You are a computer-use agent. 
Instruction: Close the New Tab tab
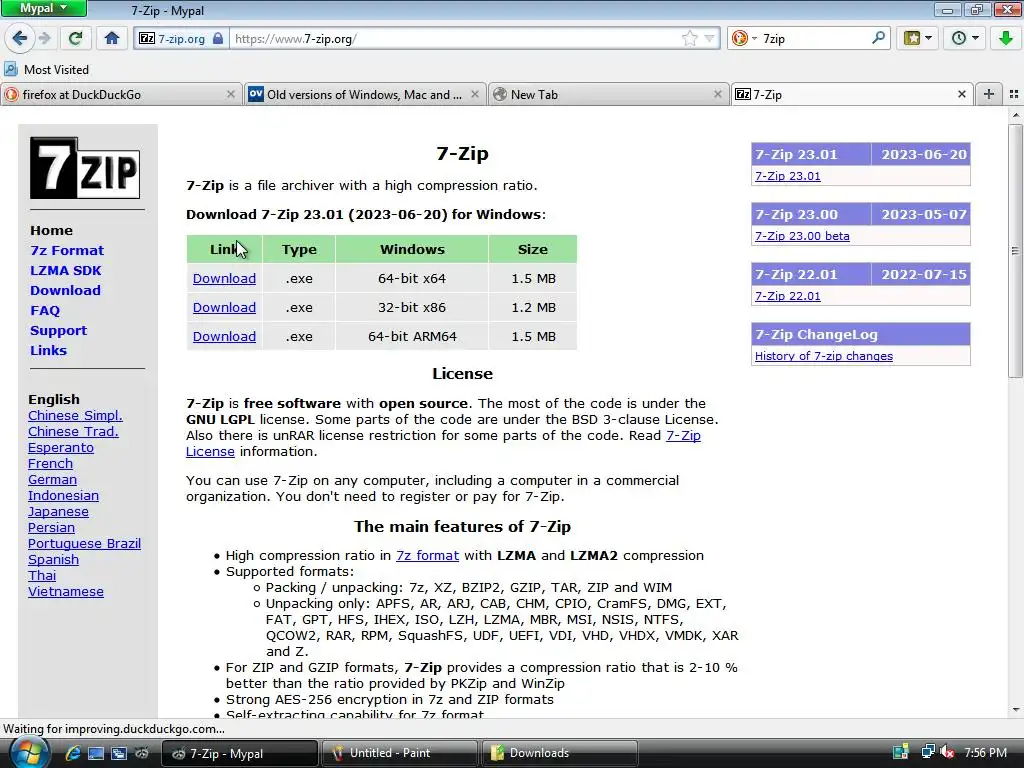click(x=718, y=94)
